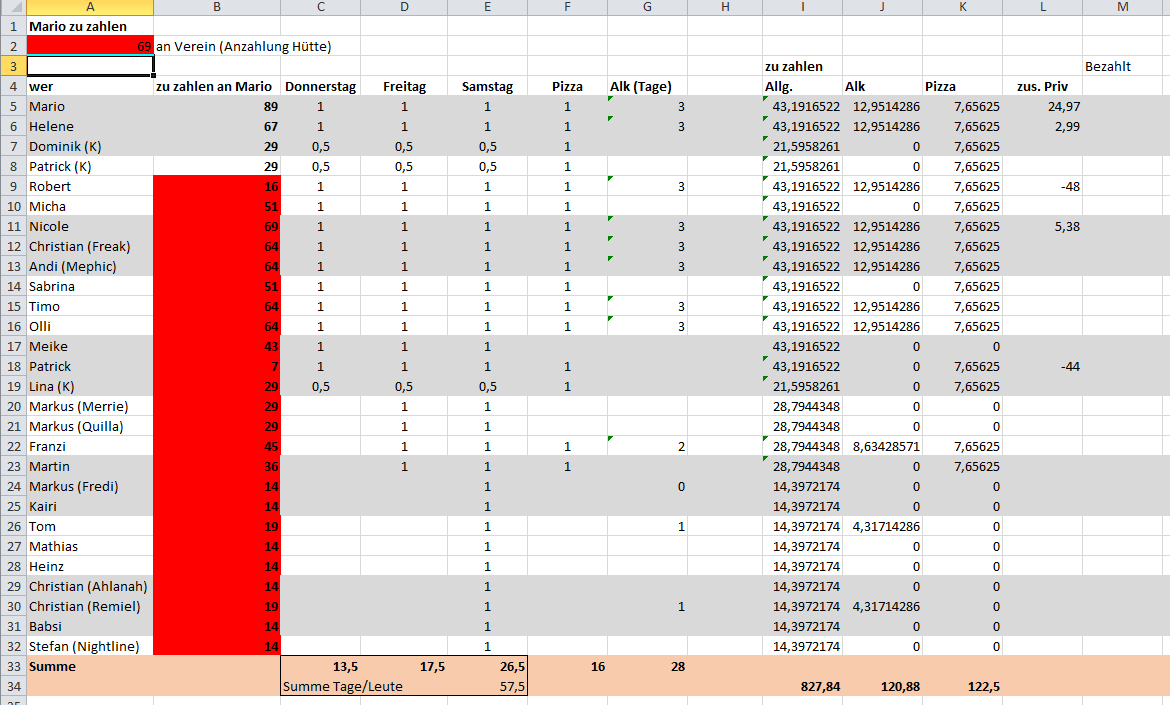The image size is (1170, 705).
Task: Select empty active cell A3
Action: click(90, 66)
